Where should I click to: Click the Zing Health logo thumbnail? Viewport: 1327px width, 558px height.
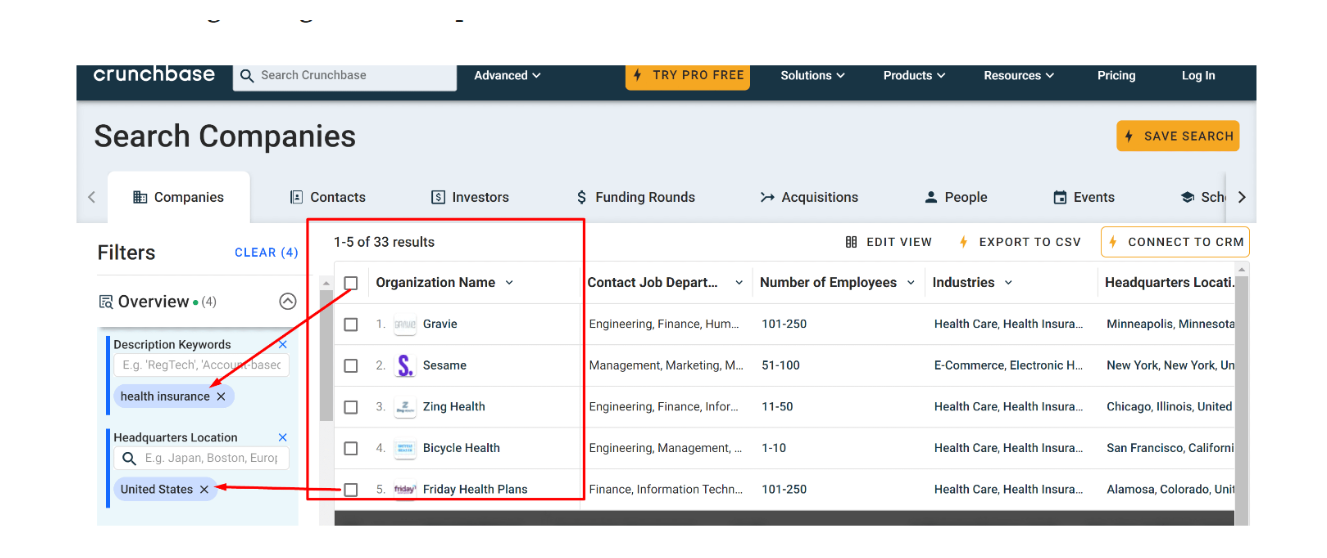click(x=405, y=407)
